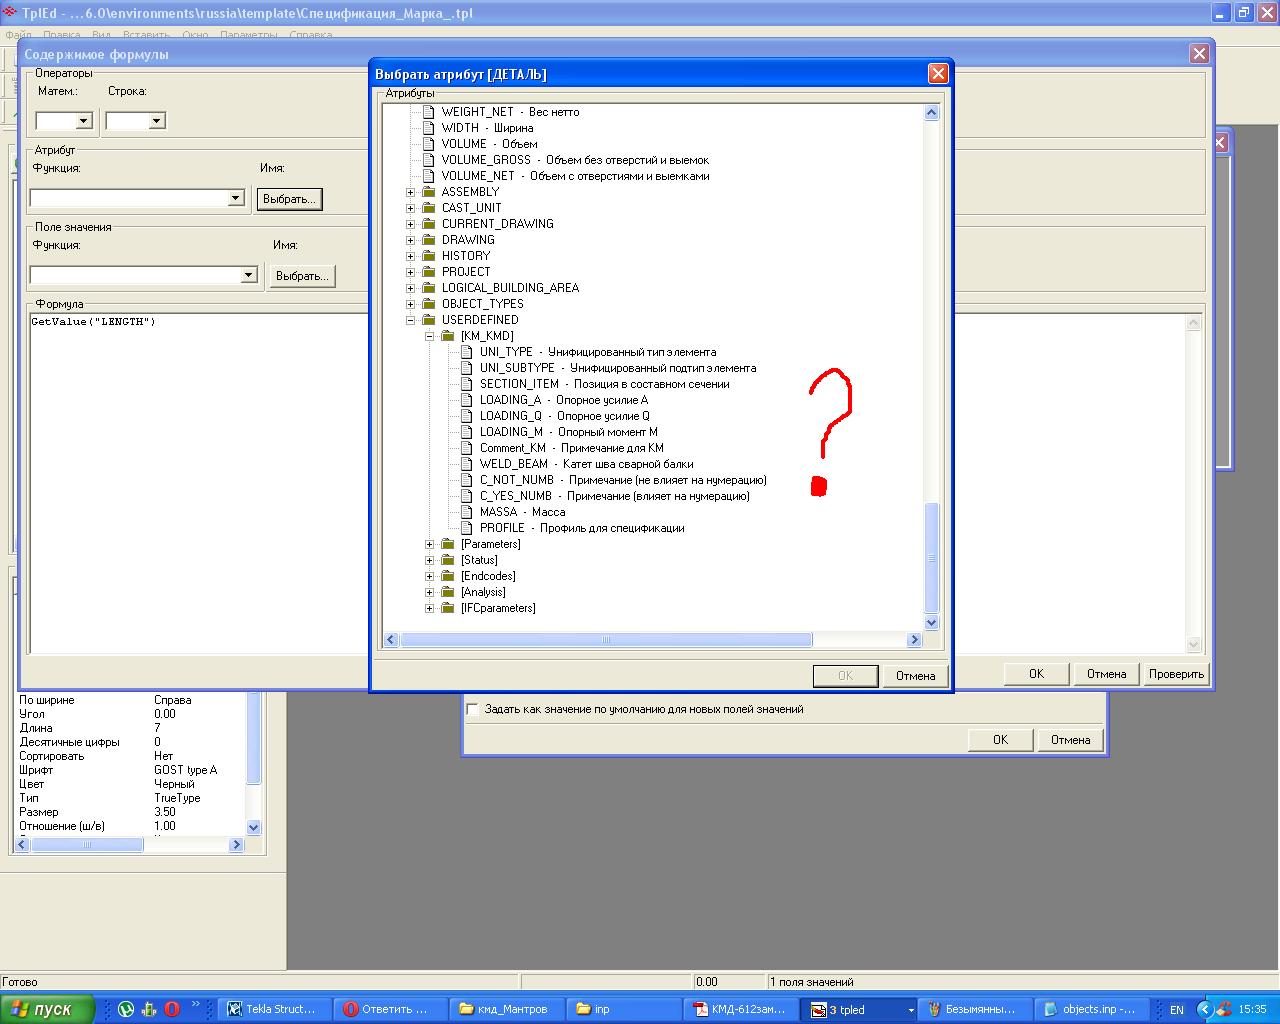Enable default value checkbox for new value fields
The image size is (1280, 1024).
pyautogui.click(x=473, y=709)
